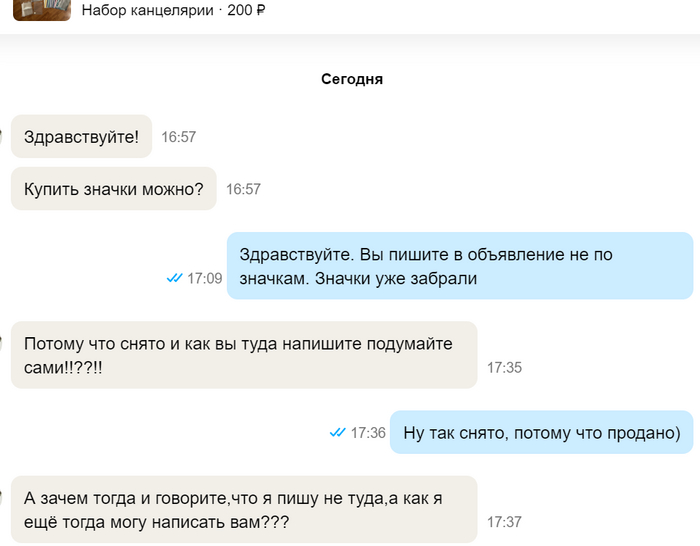Click the 17:36 message timestamp

(x=367, y=433)
